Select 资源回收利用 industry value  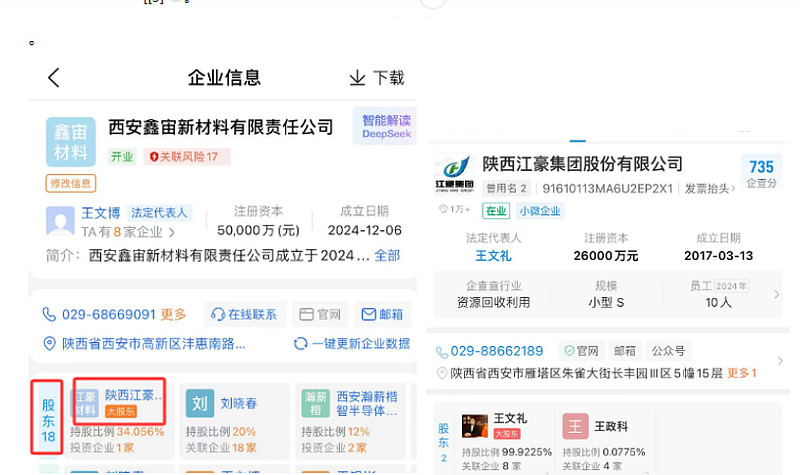coord(493,303)
